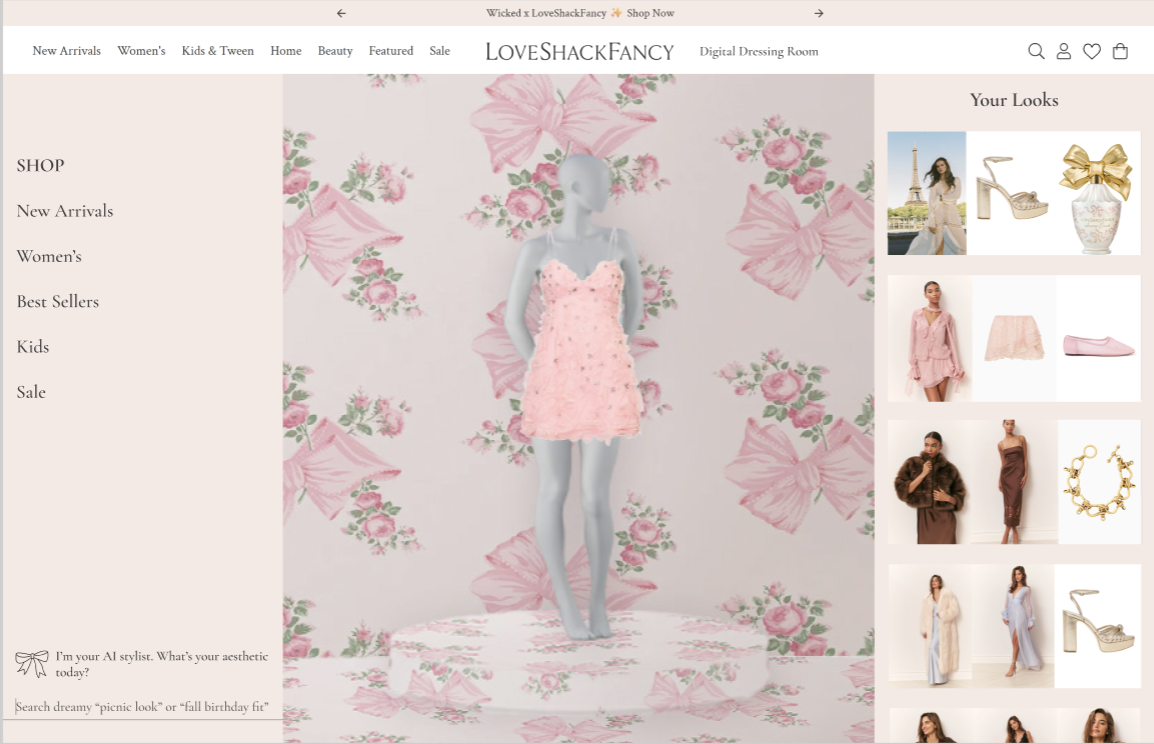
Task: Open Beauty menu item
Action: point(335,51)
